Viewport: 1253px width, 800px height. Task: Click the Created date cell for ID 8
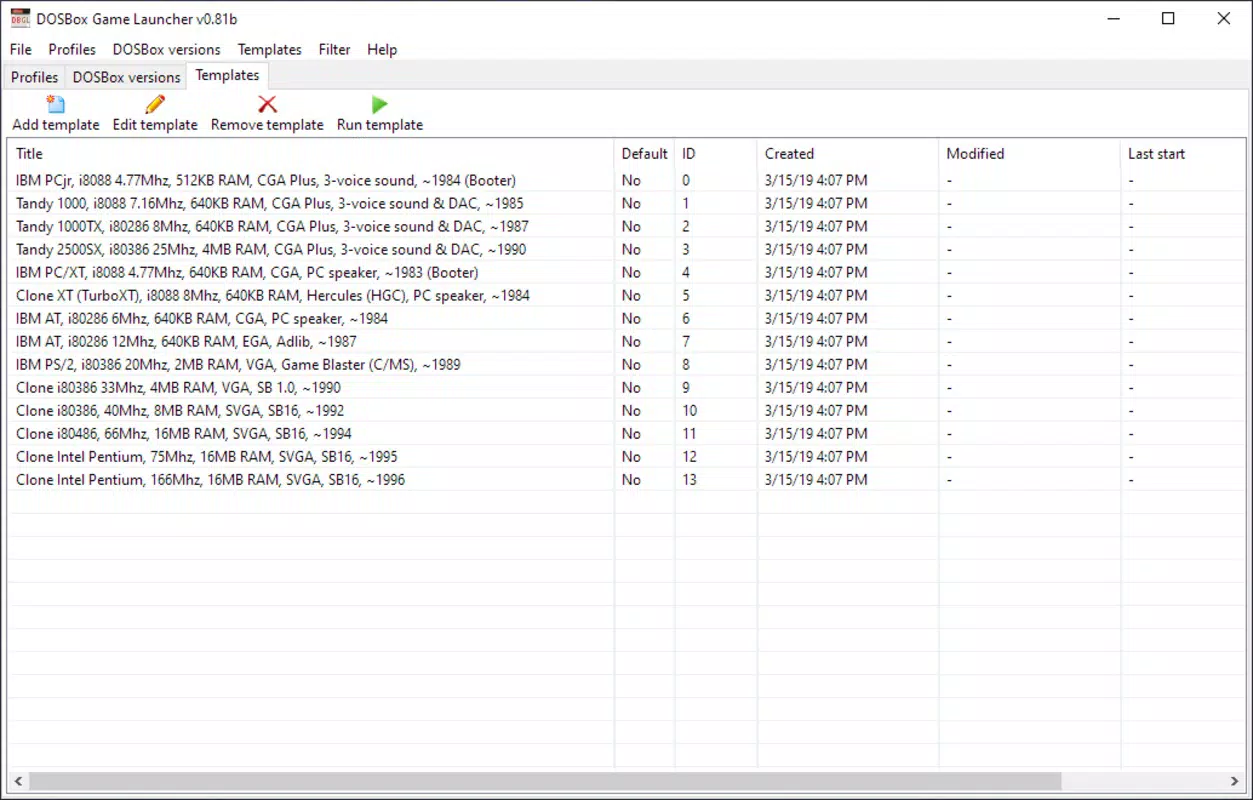(816, 364)
